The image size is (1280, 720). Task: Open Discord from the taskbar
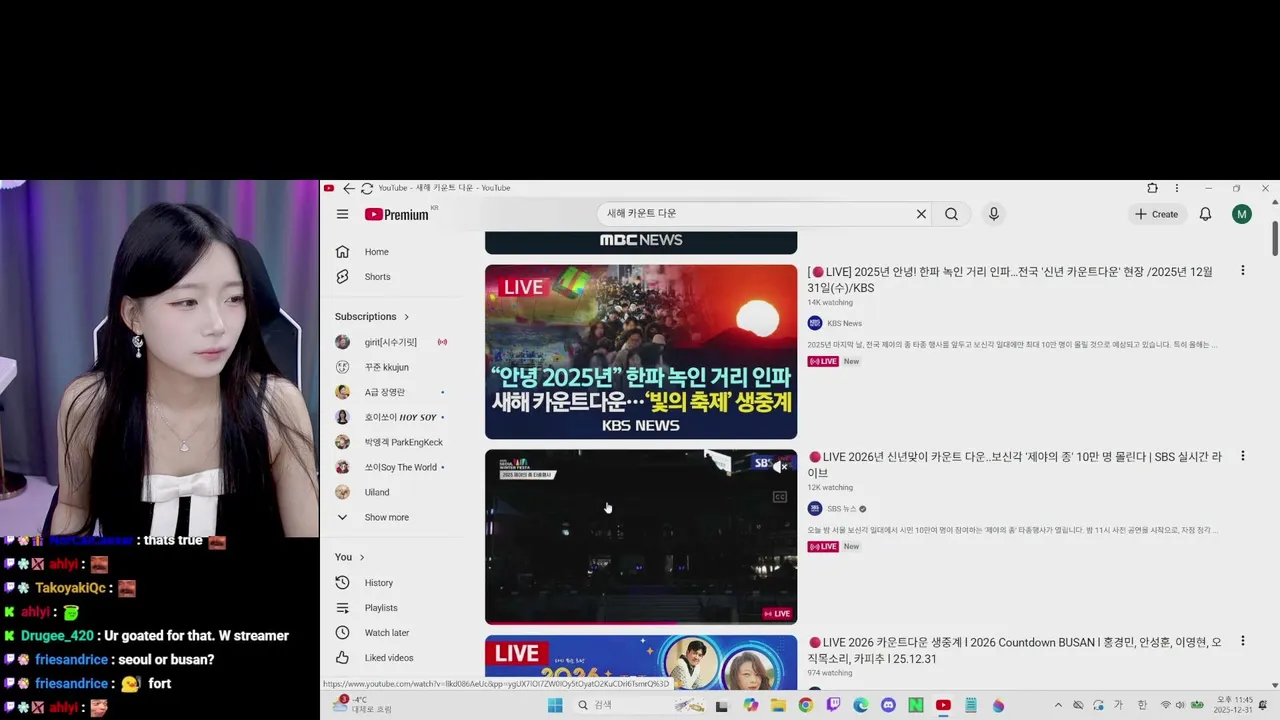[888, 705]
